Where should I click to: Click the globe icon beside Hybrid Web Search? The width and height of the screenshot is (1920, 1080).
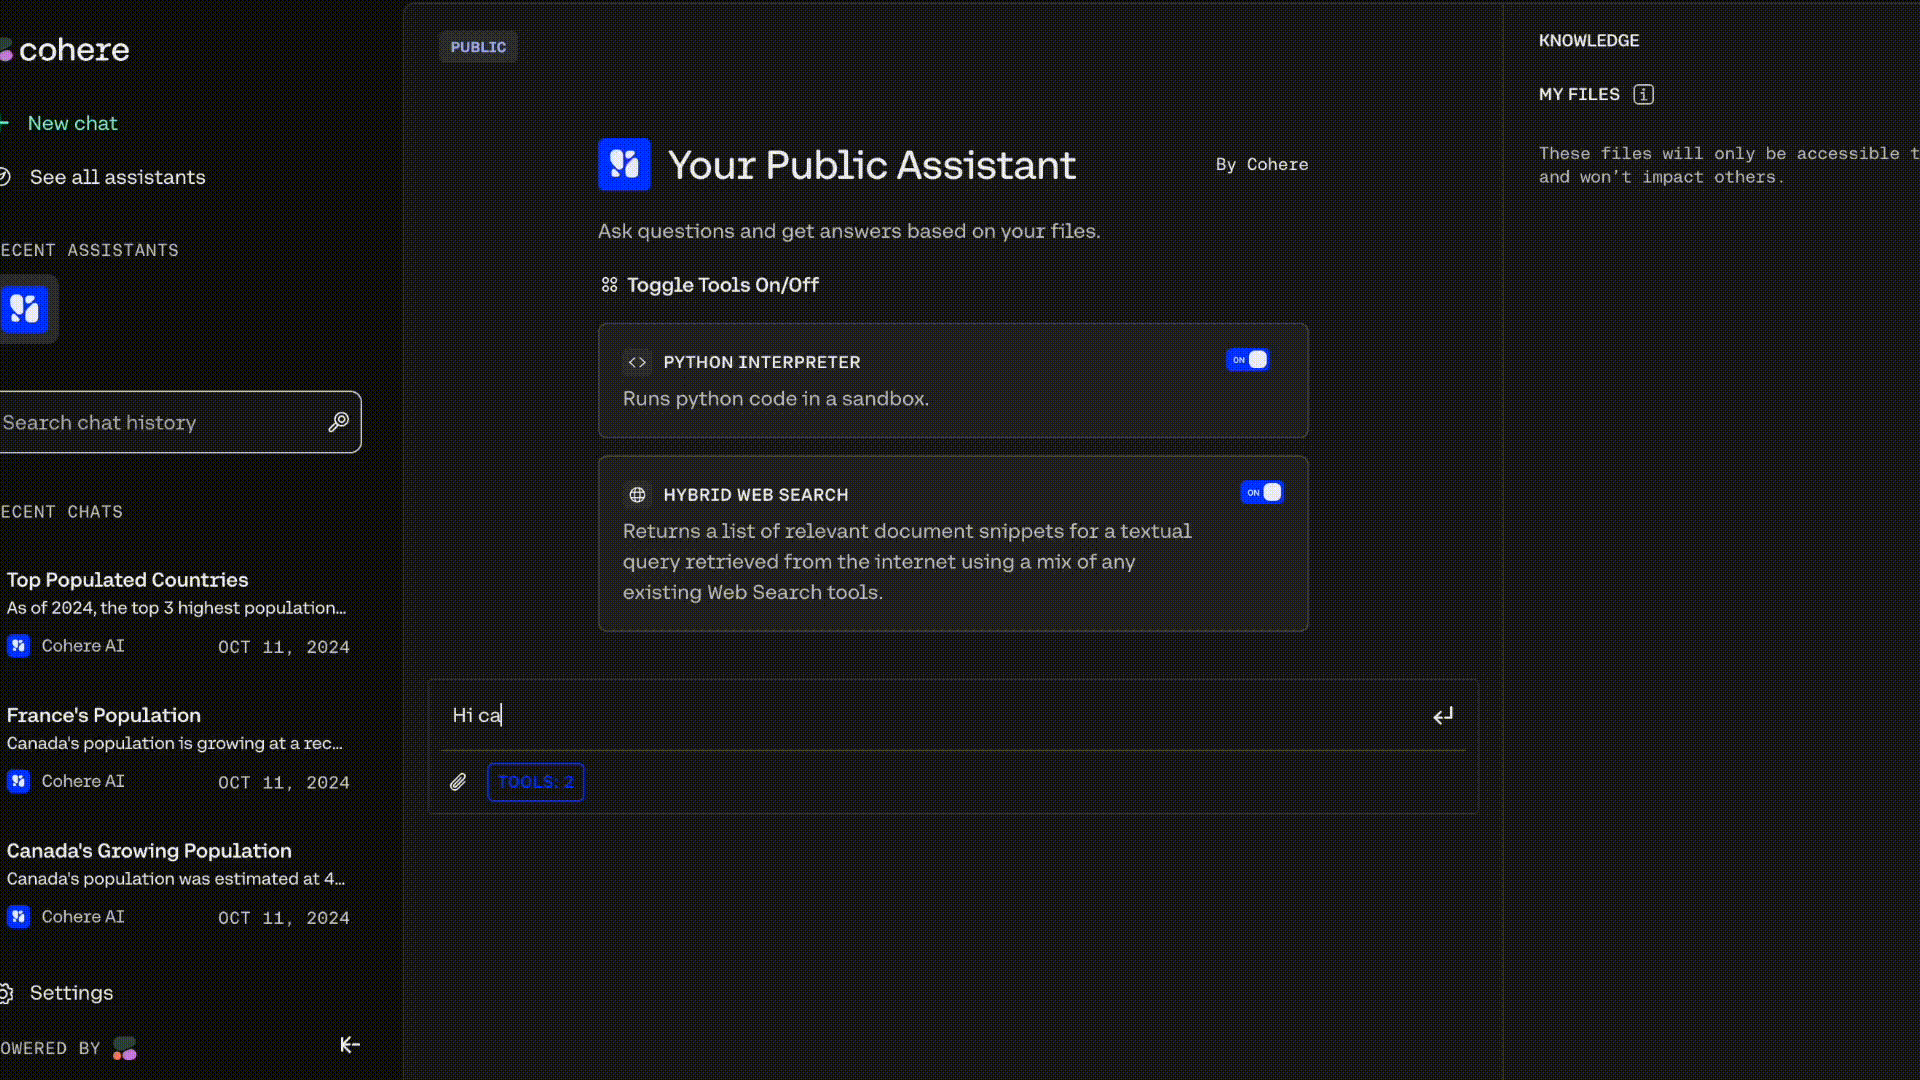pyautogui.click(x=637, y=495)
